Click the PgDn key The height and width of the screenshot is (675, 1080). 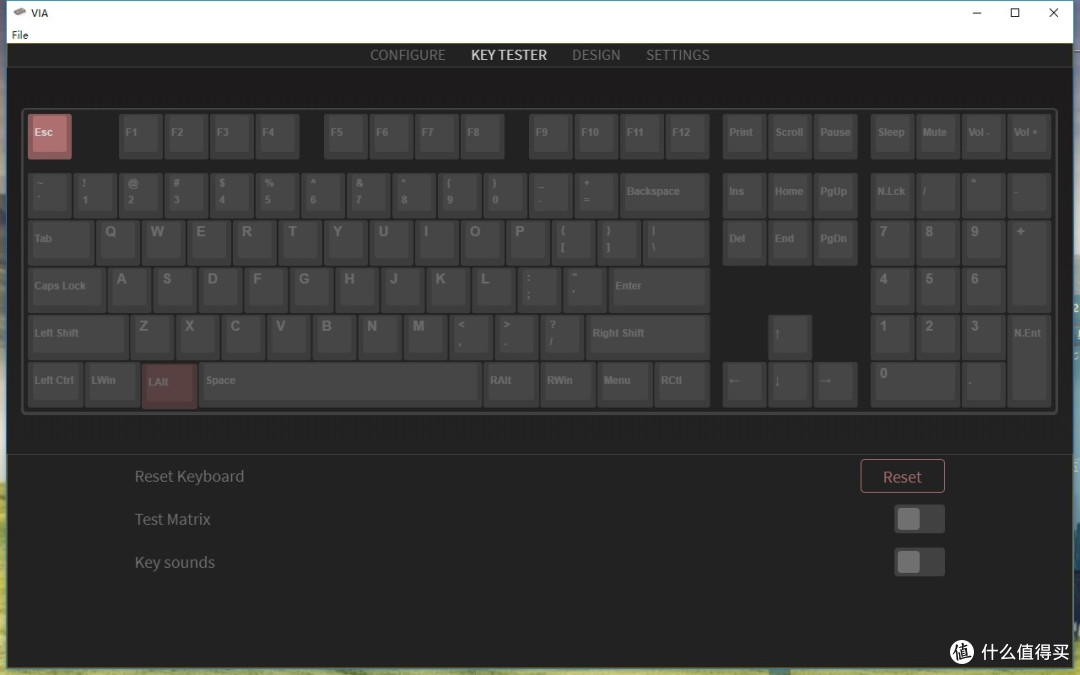(x=835, y=243)
